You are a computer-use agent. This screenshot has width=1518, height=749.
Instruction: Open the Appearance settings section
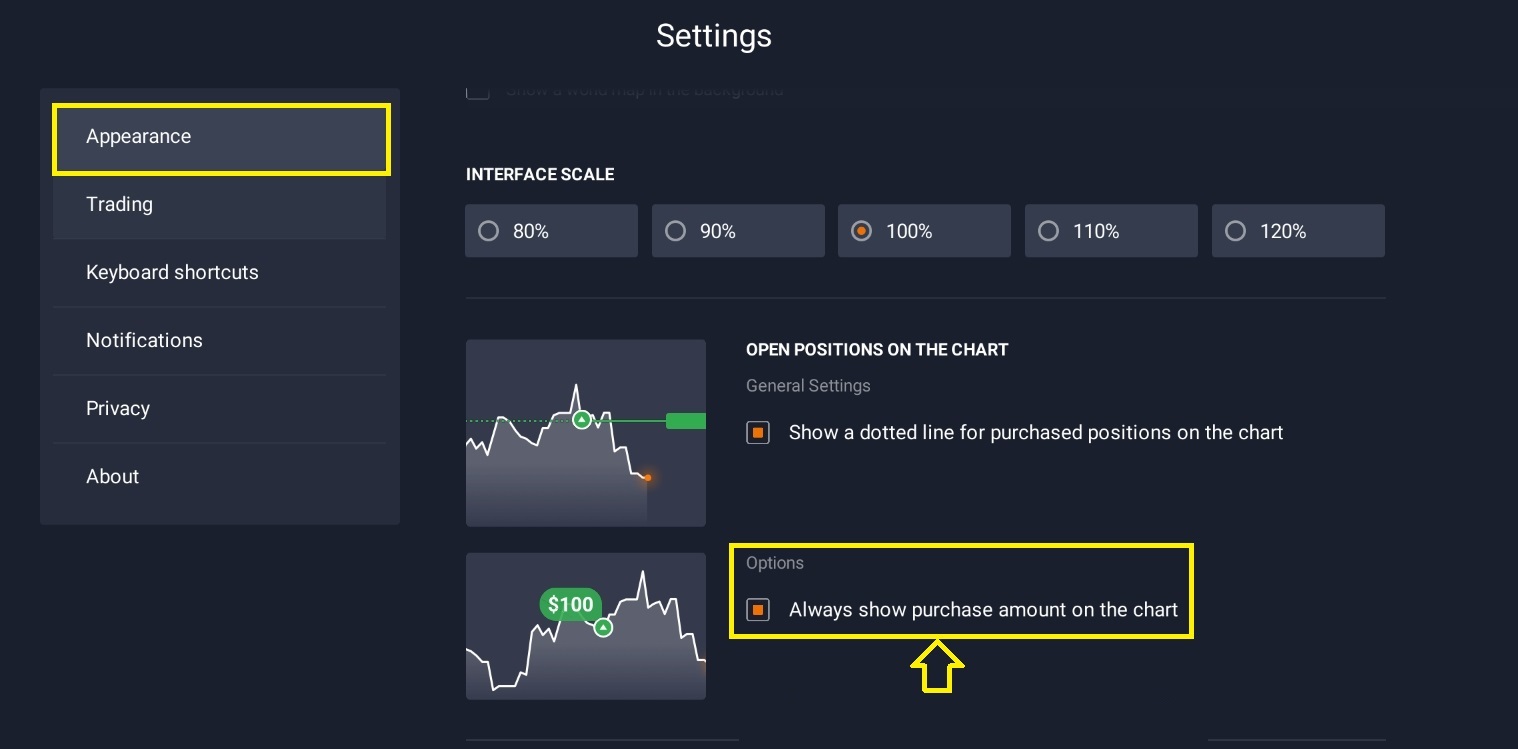(x=221, y=139)
